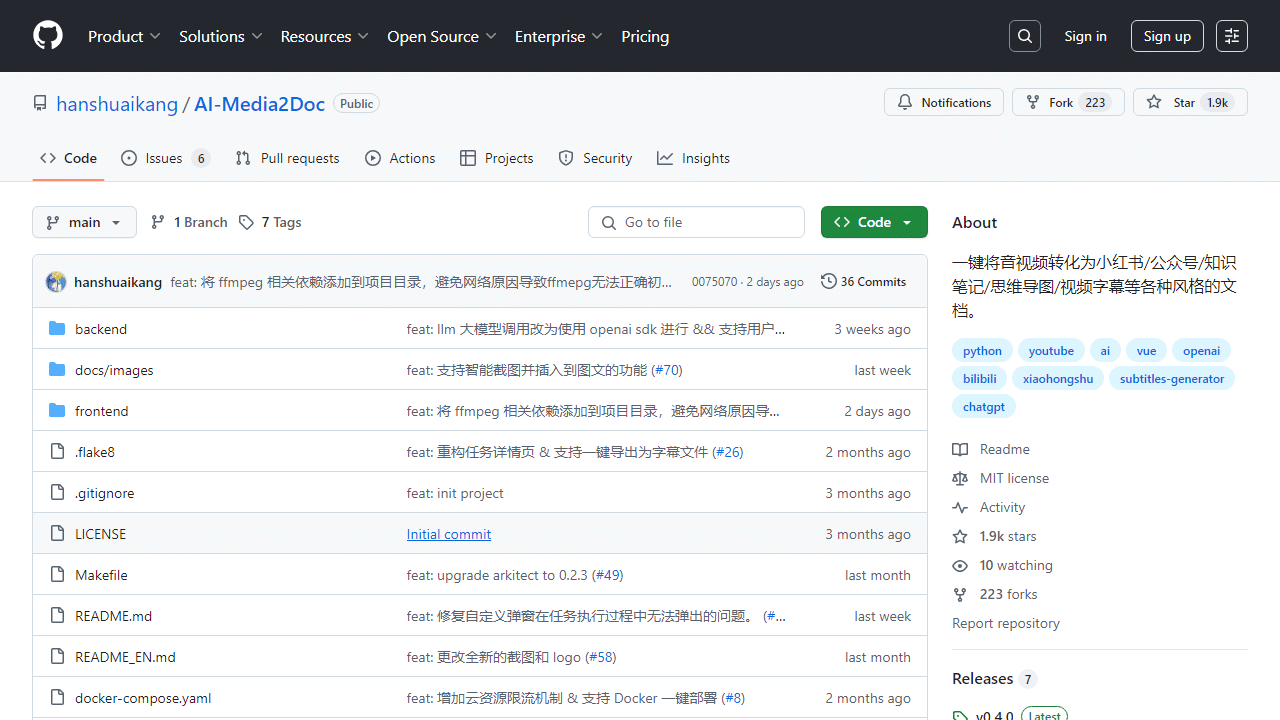1280x720 pixels.
Task: Open the hanshuaikang owner link in title
Action: [x=117, y=103]
